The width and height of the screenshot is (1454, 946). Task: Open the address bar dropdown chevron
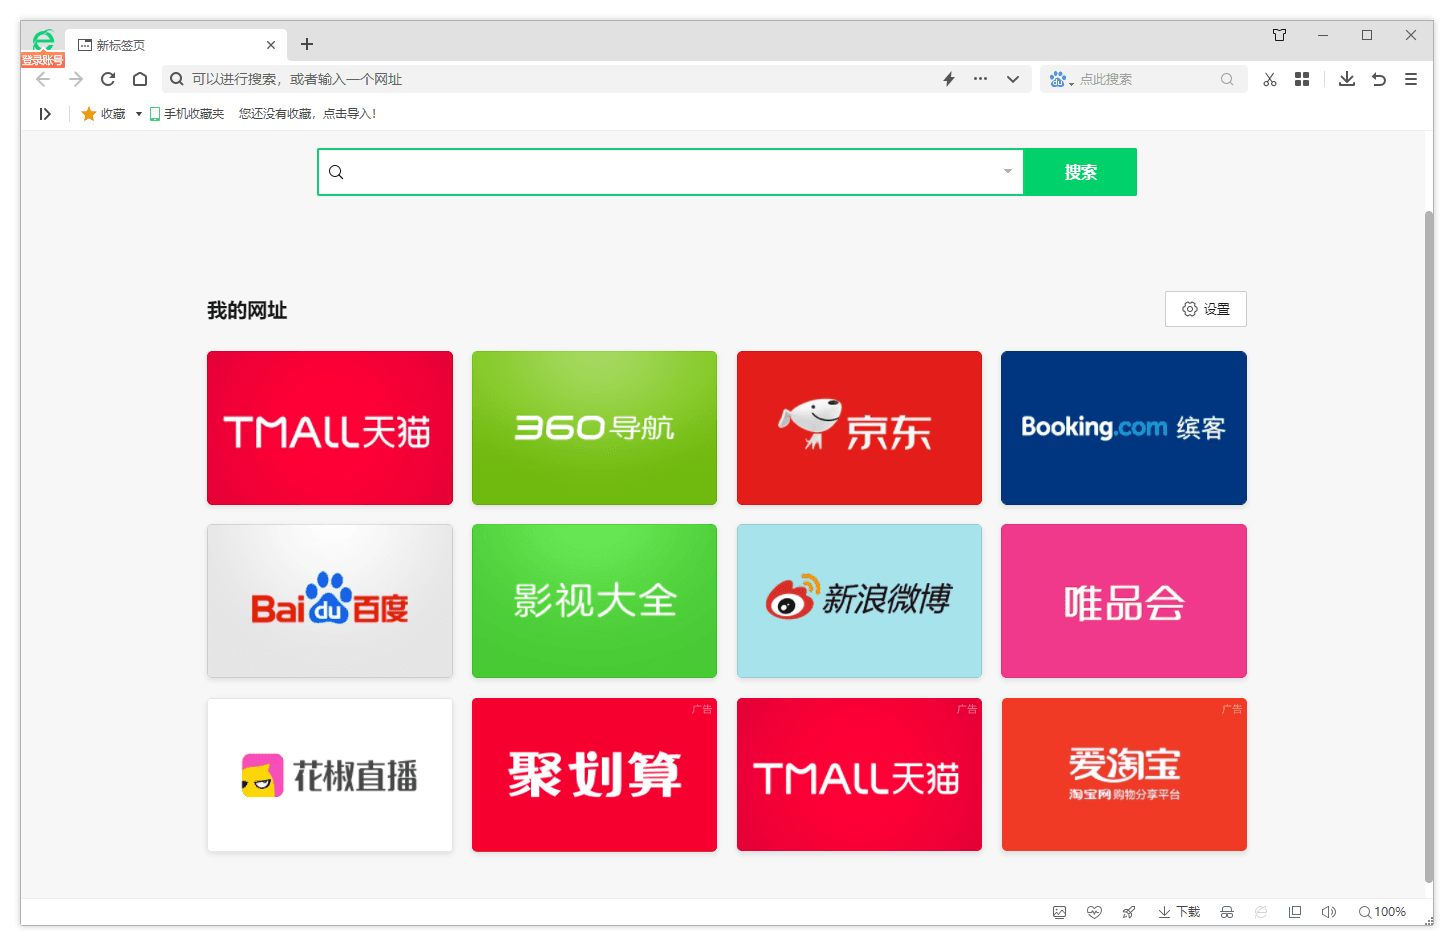click(1013, 79)
